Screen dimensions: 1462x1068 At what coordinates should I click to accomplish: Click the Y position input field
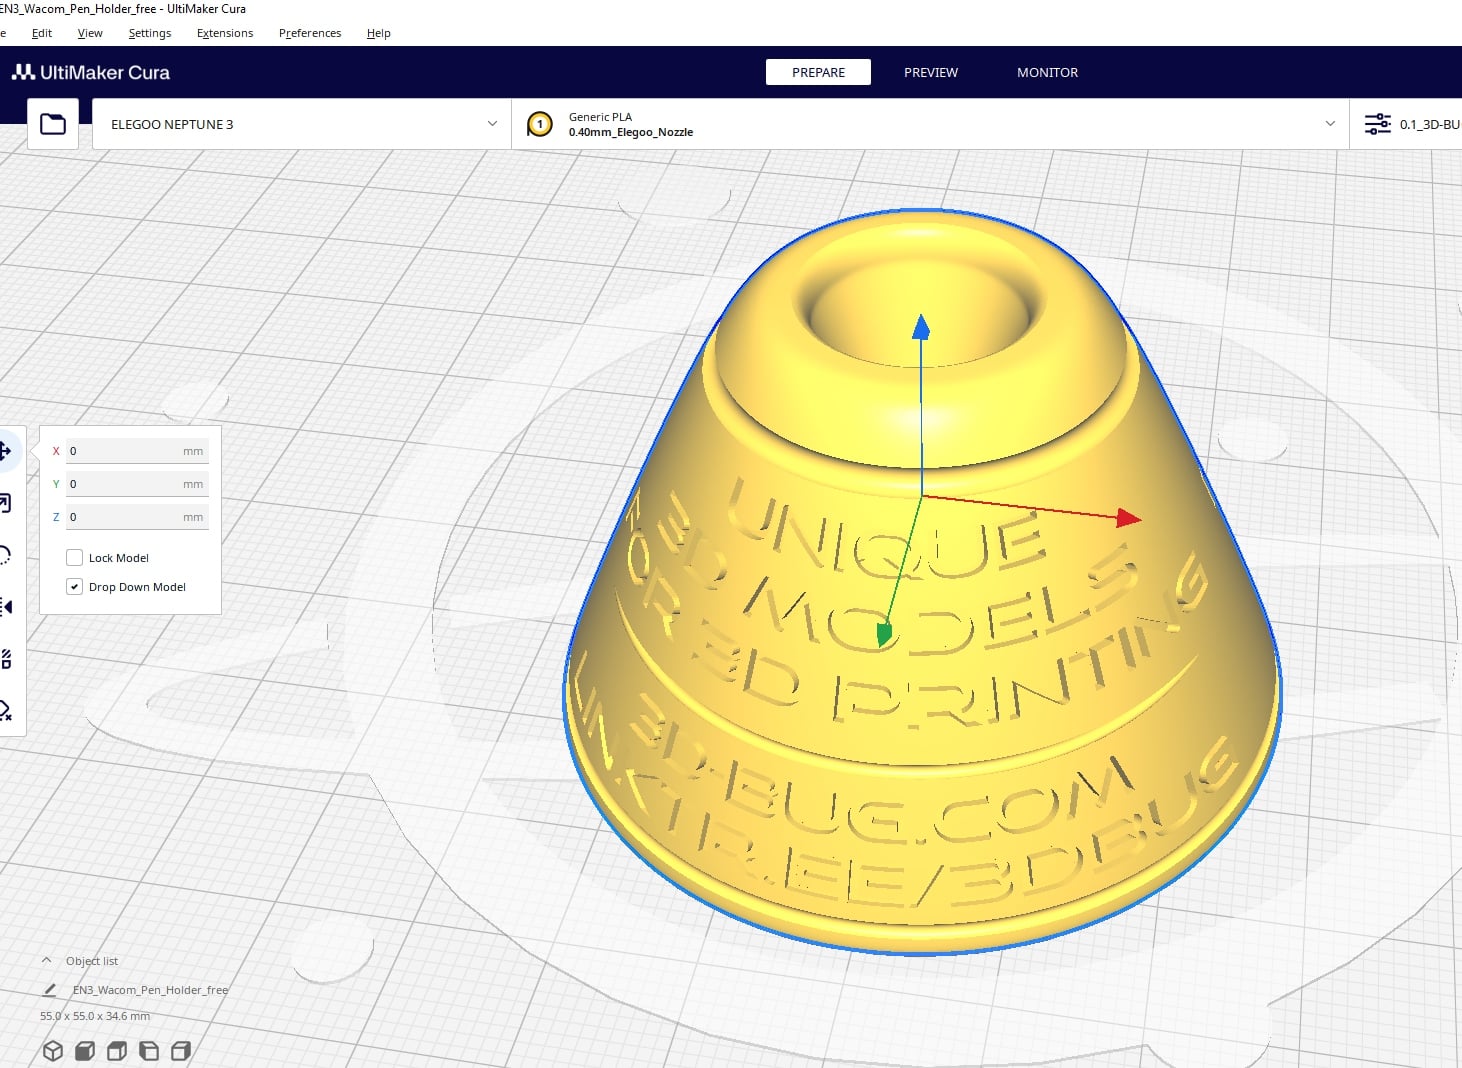coord(137,484)
